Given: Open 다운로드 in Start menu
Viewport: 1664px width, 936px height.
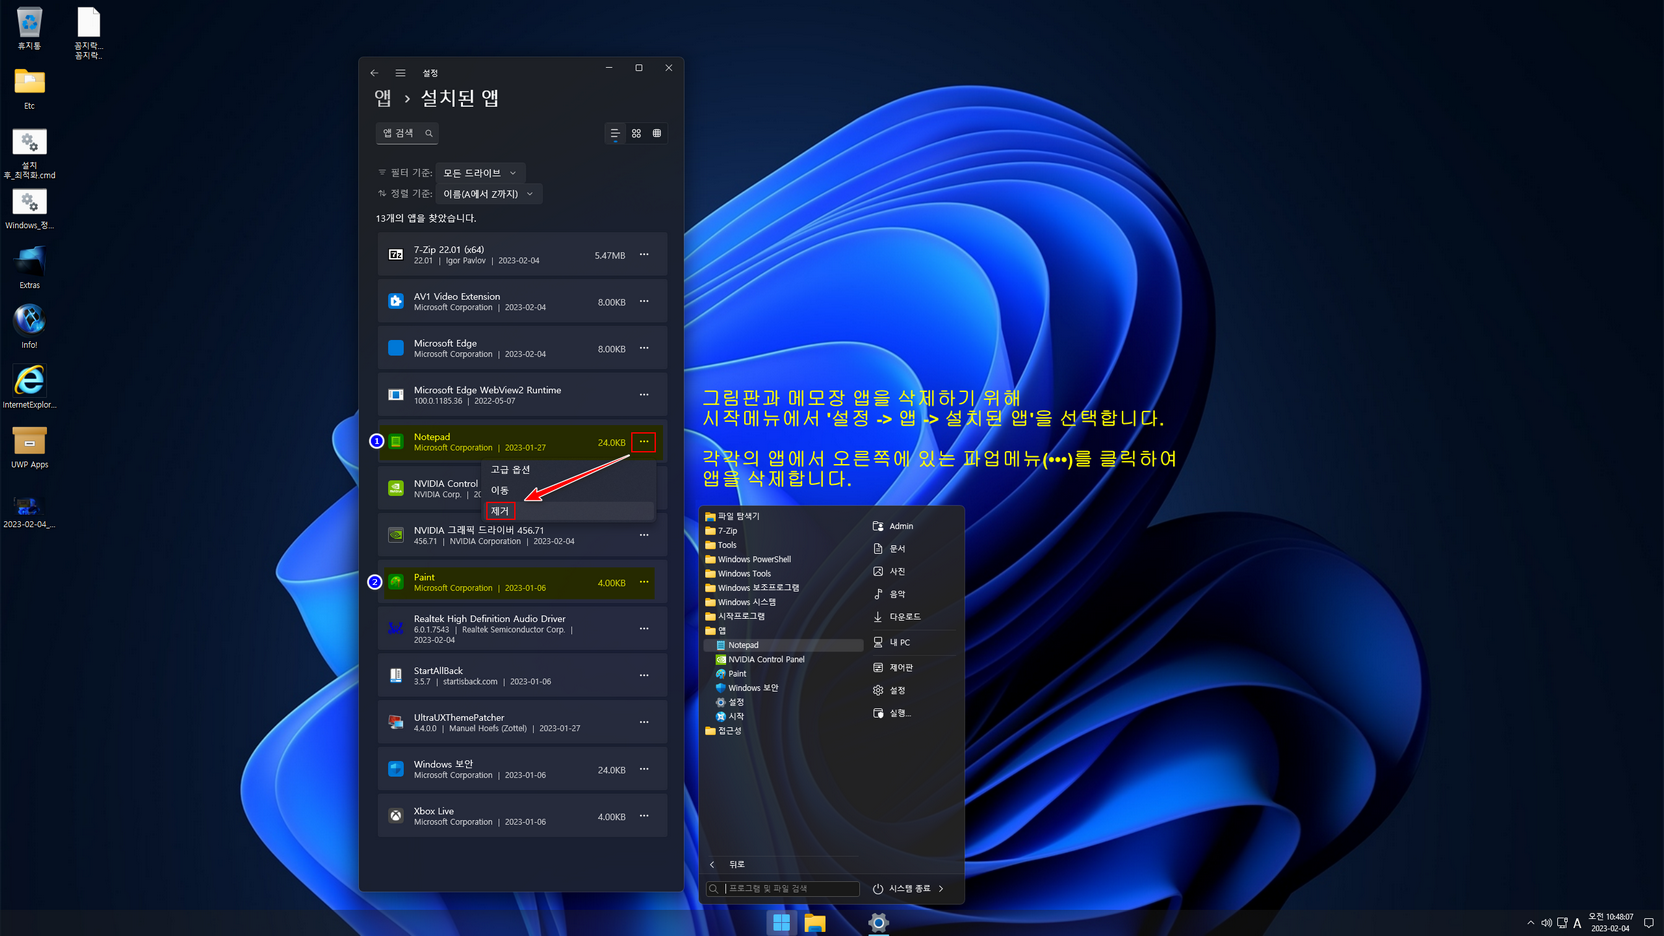Looking at the screenshot, I should tap(897, 617).
